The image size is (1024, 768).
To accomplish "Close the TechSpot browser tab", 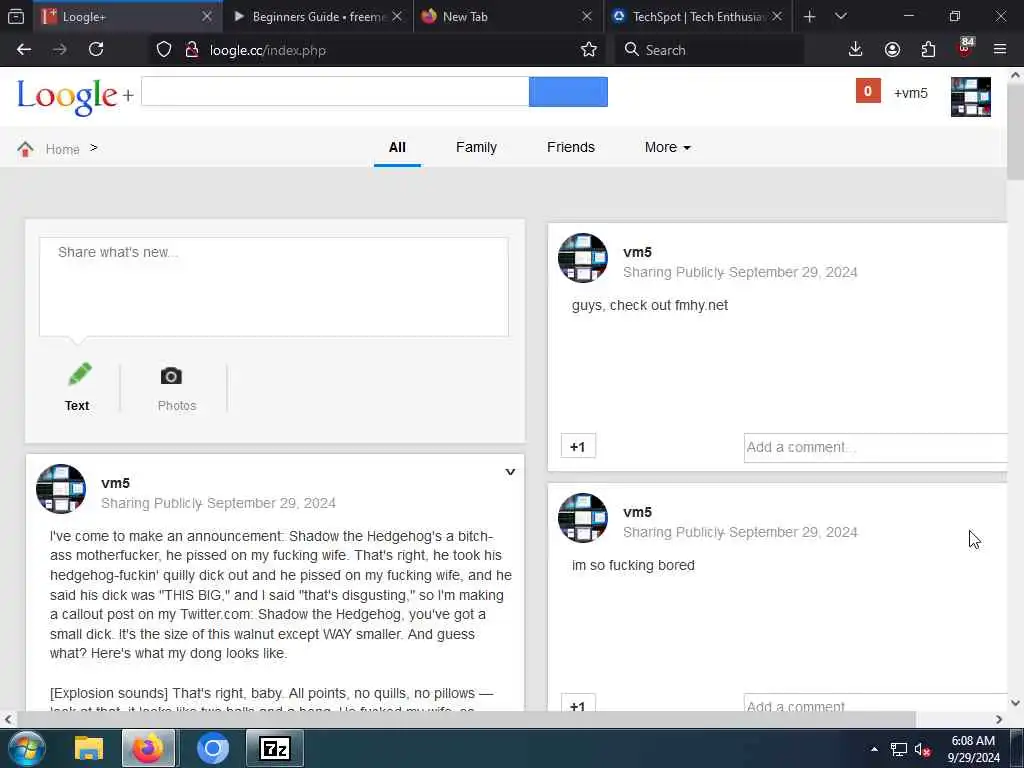I will point(776,16).
